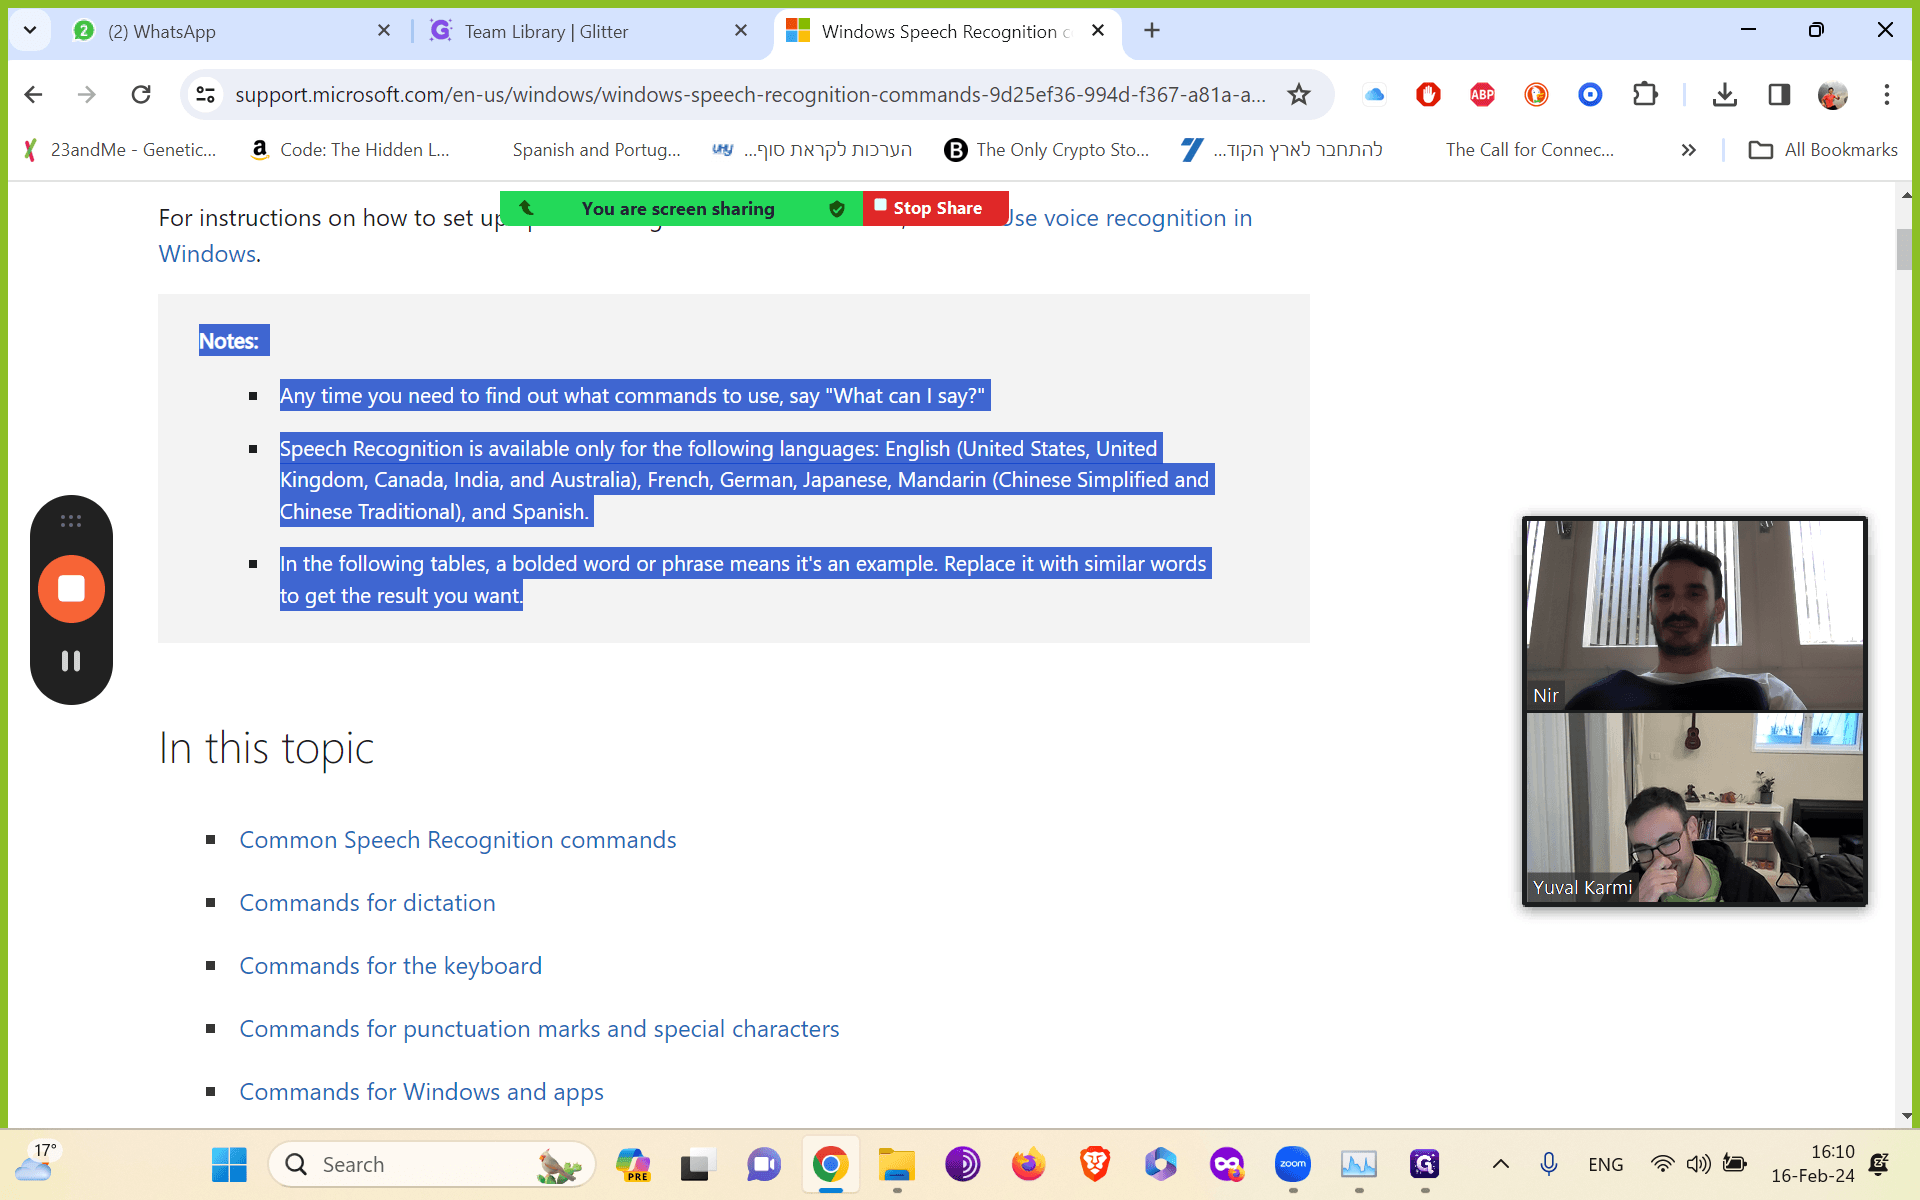Viewport: 1920px width, 1200px height.
Task: Stop the screen recording with orange button
Action: point(71,589)
